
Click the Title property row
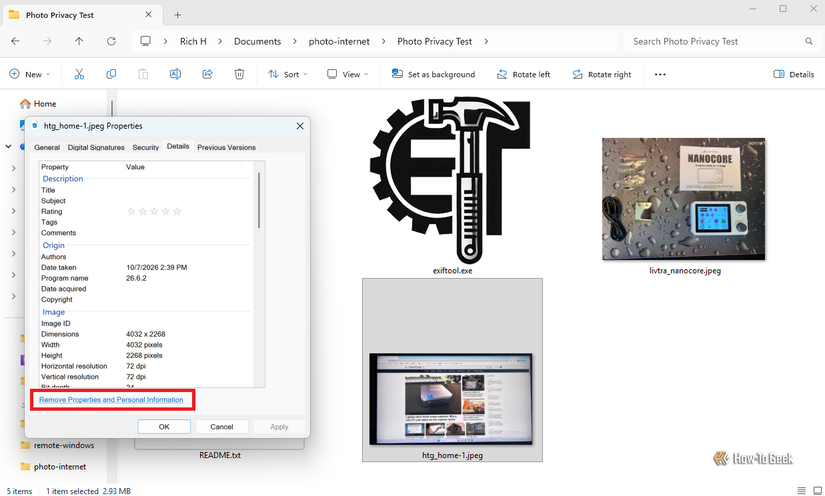[x=146, y=190]
